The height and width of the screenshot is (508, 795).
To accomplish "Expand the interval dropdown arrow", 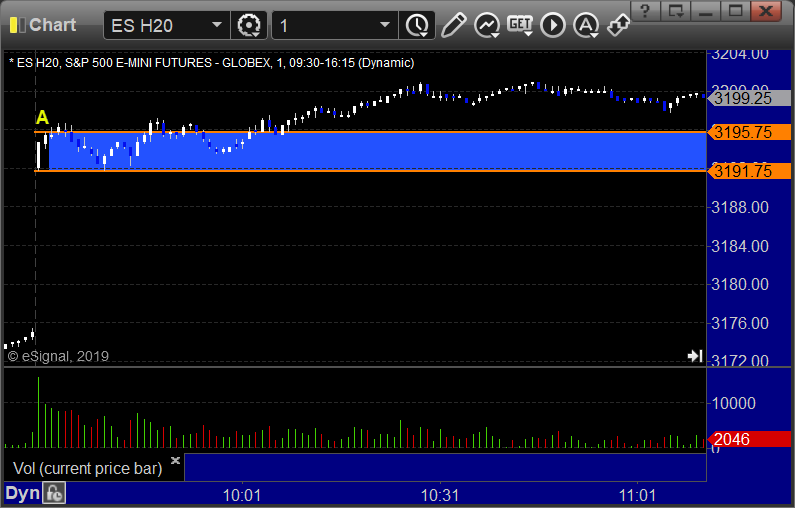I will coord(385,25).
